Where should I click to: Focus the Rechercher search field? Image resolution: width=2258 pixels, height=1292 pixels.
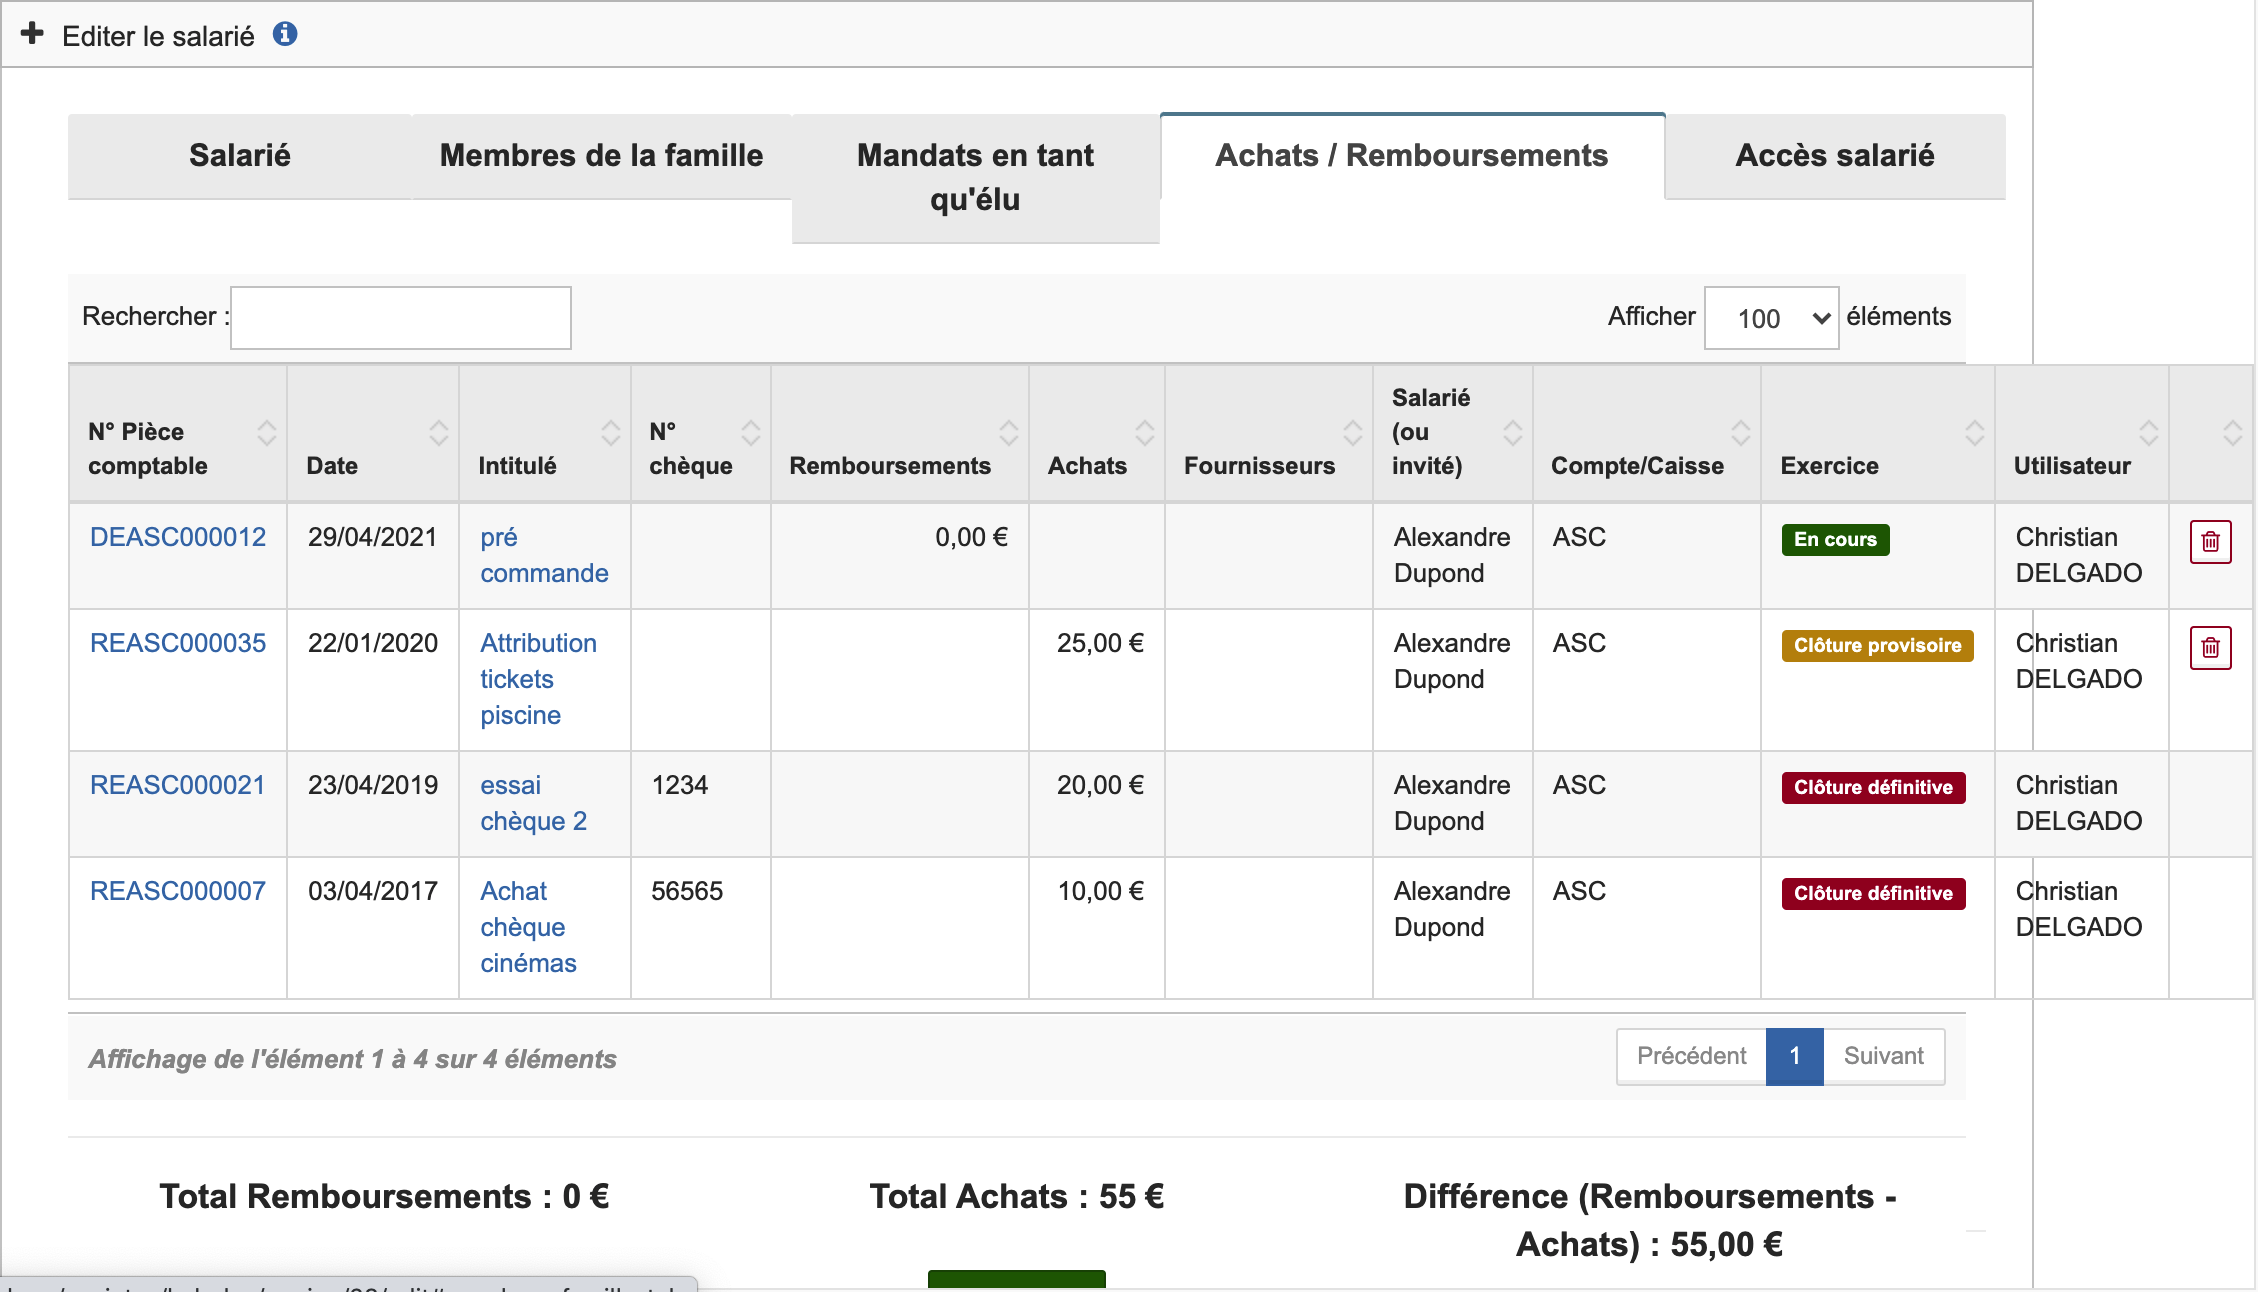(400, 318)
